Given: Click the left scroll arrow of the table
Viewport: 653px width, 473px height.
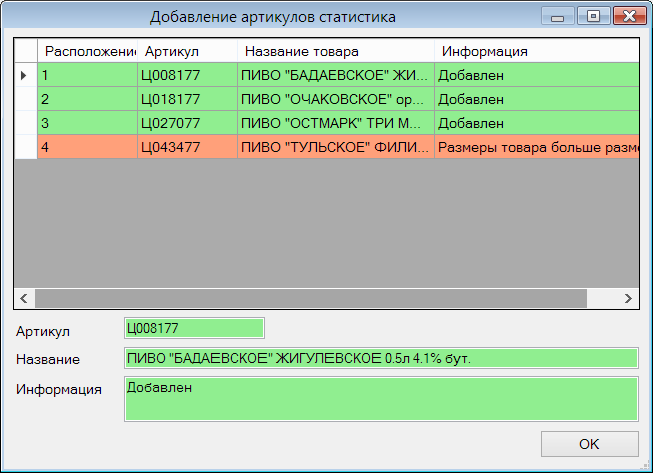Looking at the screenshot, I should (24, 299).
